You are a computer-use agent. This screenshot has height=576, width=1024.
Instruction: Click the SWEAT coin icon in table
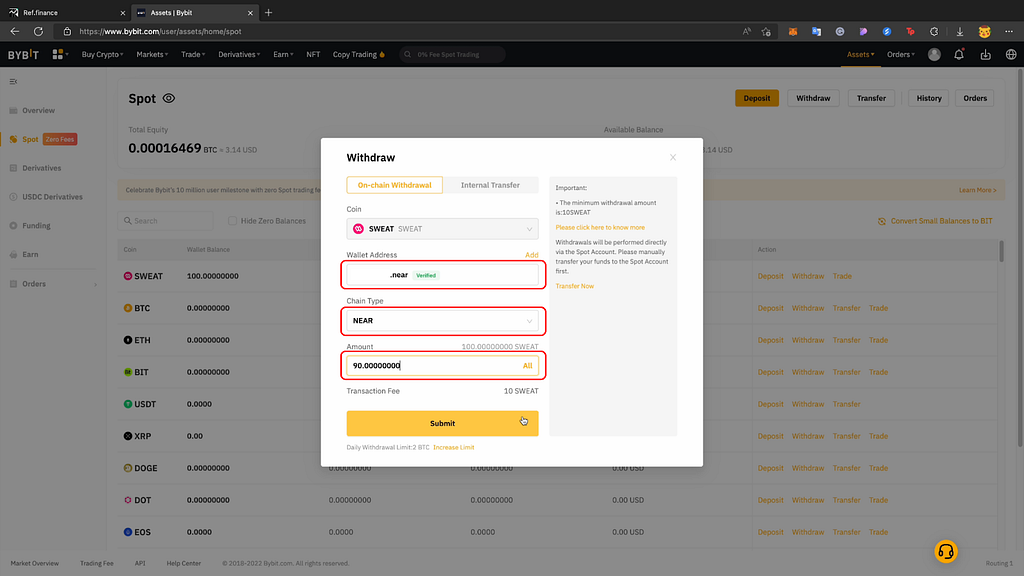pos(128,276)
